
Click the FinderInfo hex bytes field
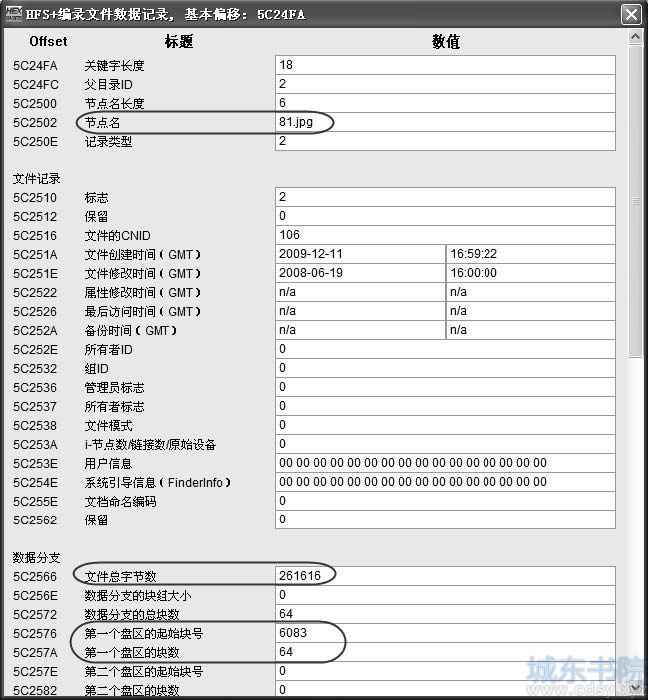[x=445, y=482]
